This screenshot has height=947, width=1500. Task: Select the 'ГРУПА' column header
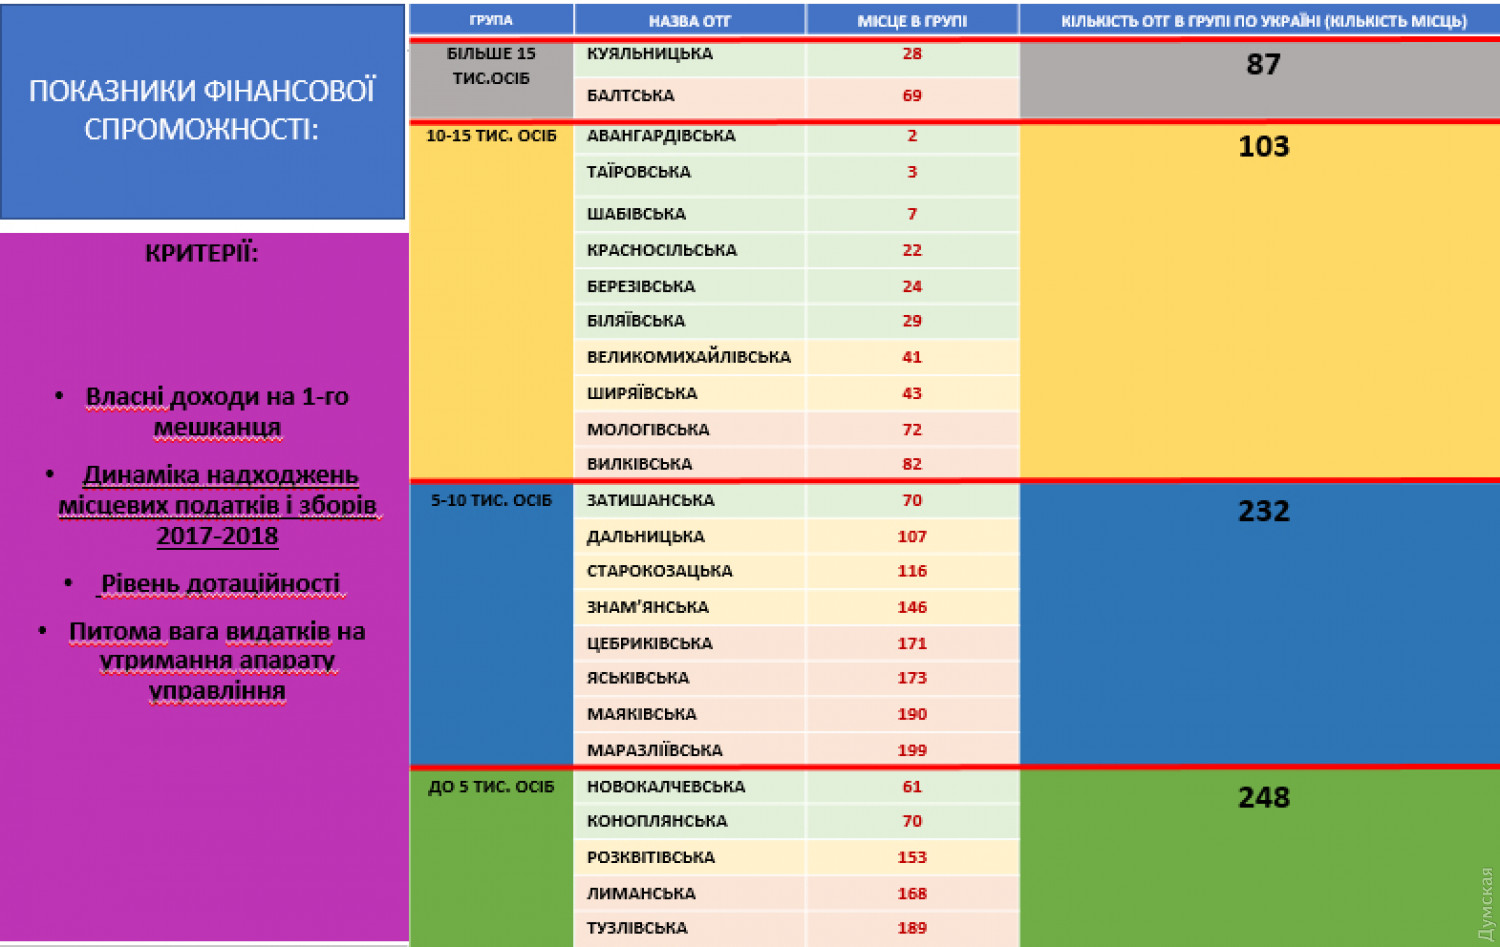tap(491, 20)
